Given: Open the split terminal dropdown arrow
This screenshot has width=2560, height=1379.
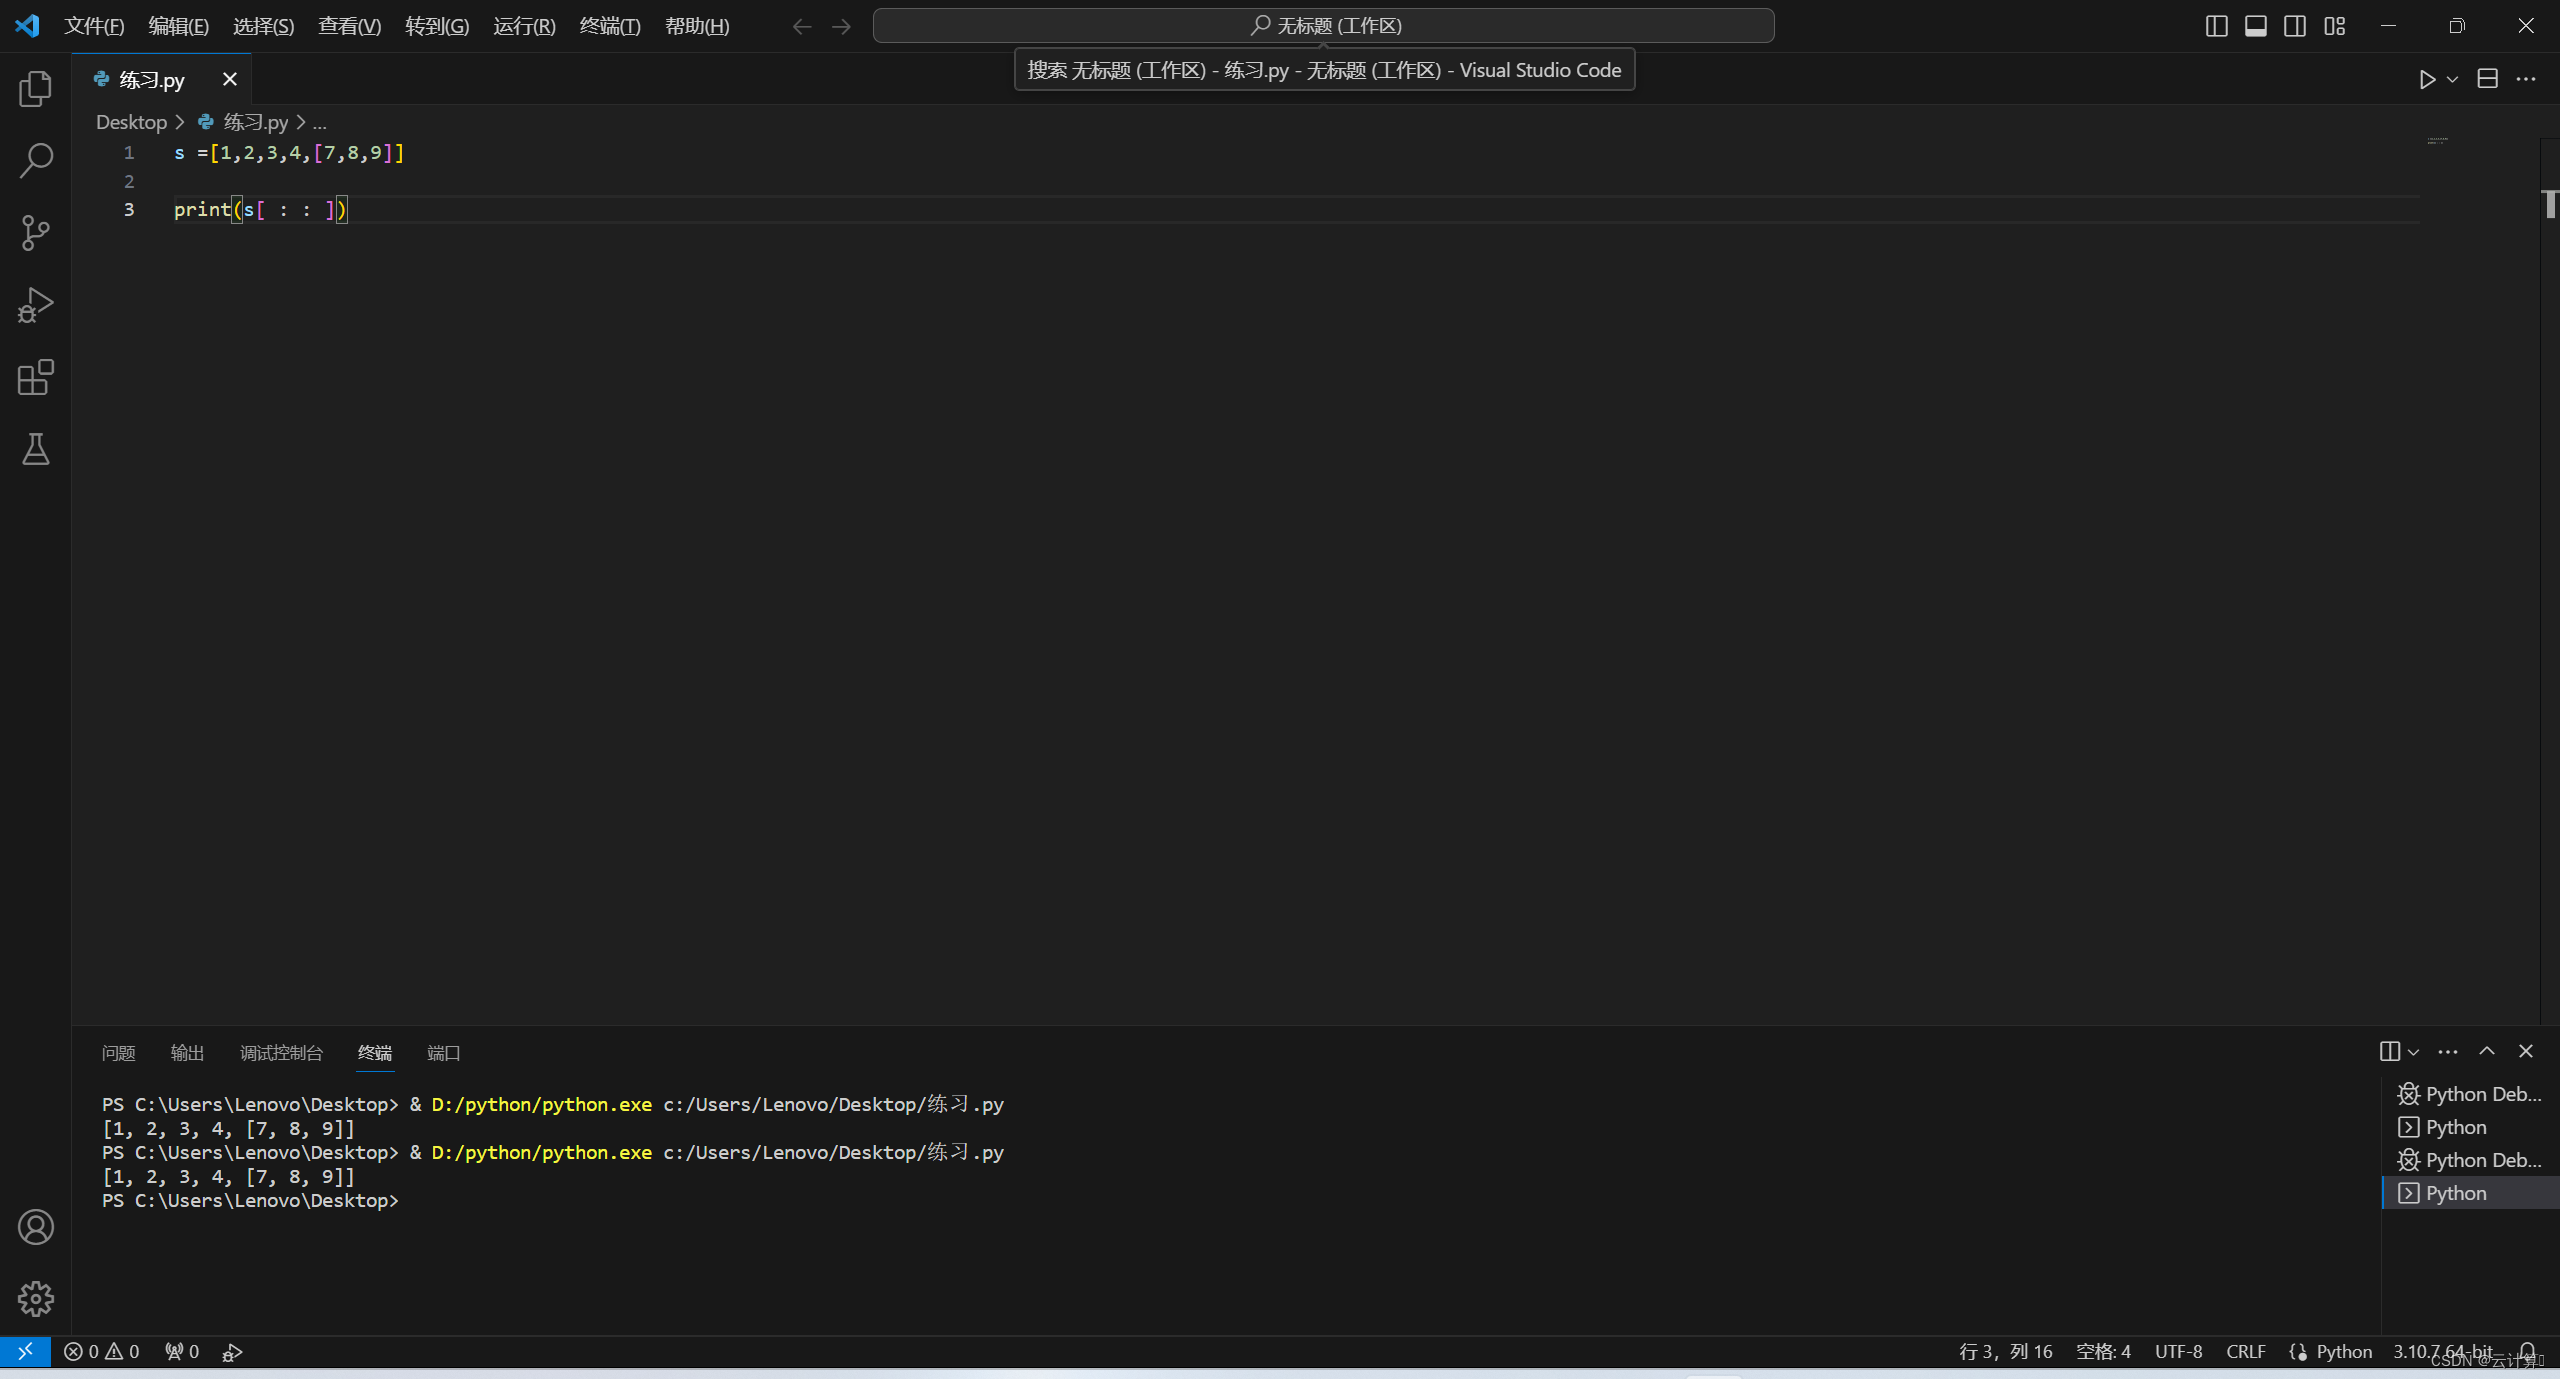Looking at the screenshot, I should (x=2414, y=1052).
